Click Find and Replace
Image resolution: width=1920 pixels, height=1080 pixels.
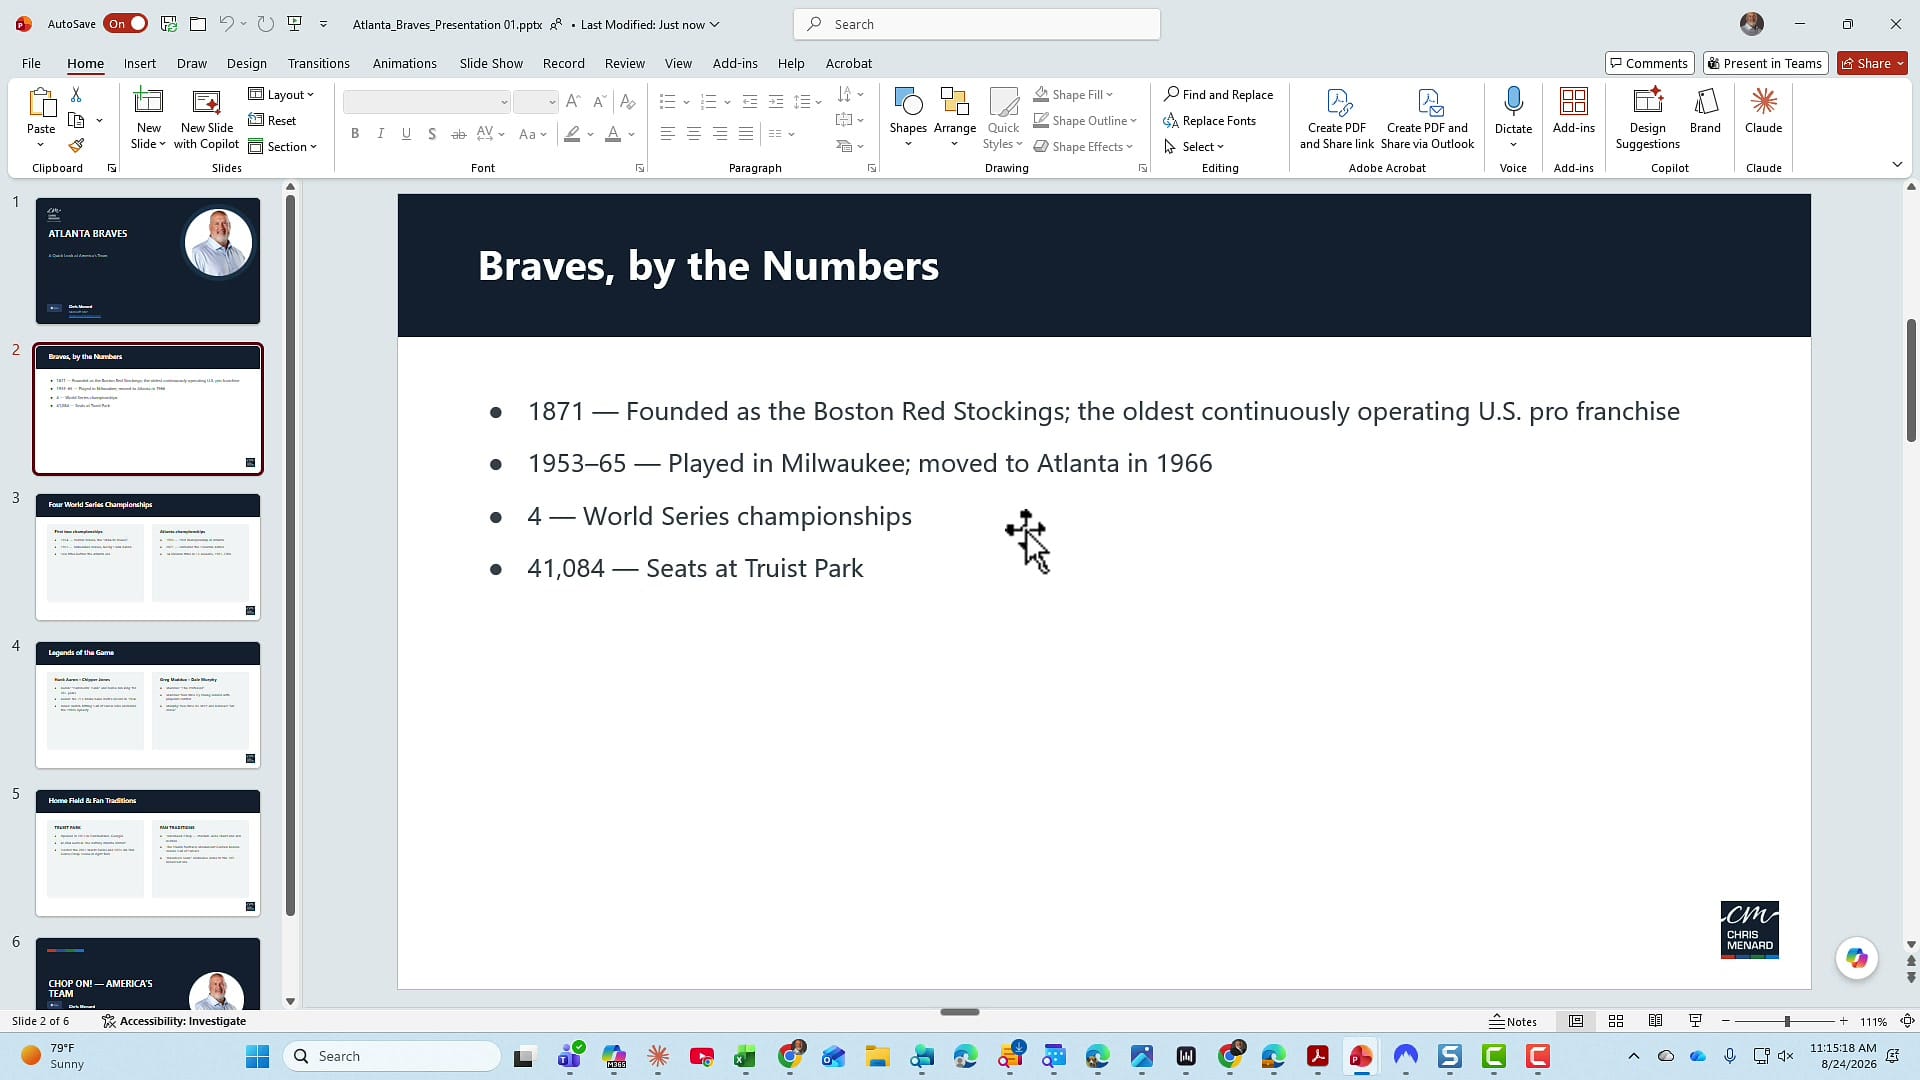click(x=1218, y=94)
